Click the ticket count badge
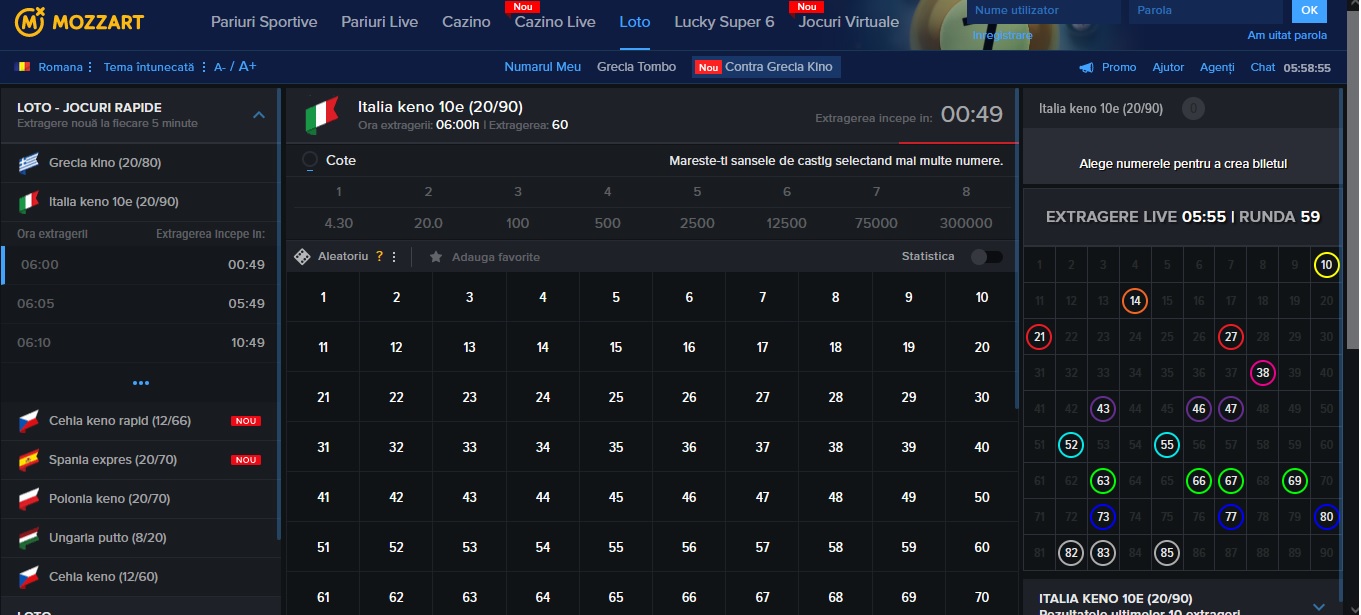The width and height of the screenshot is (1361, 615). (1193, 109)
